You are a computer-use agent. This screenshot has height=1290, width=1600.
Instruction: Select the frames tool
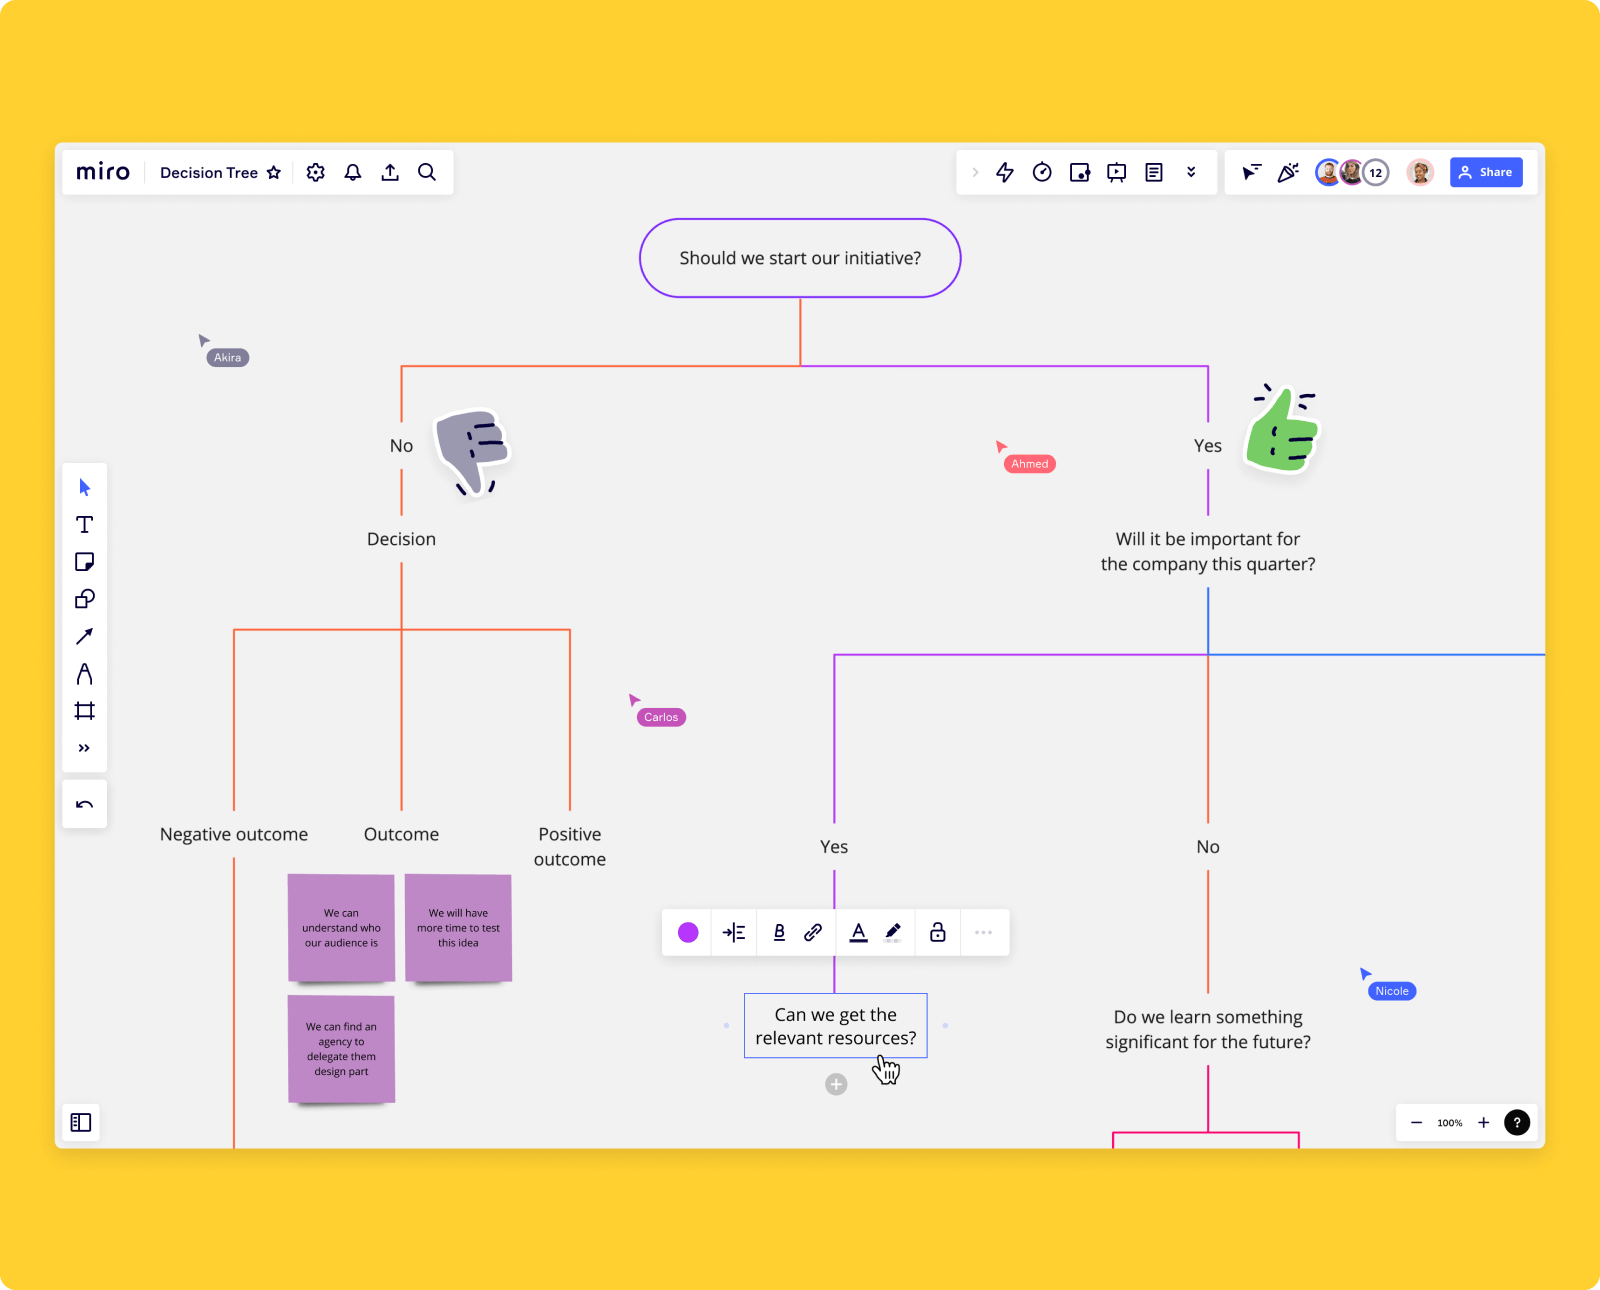pyautogui.click(x=84, y=711)
